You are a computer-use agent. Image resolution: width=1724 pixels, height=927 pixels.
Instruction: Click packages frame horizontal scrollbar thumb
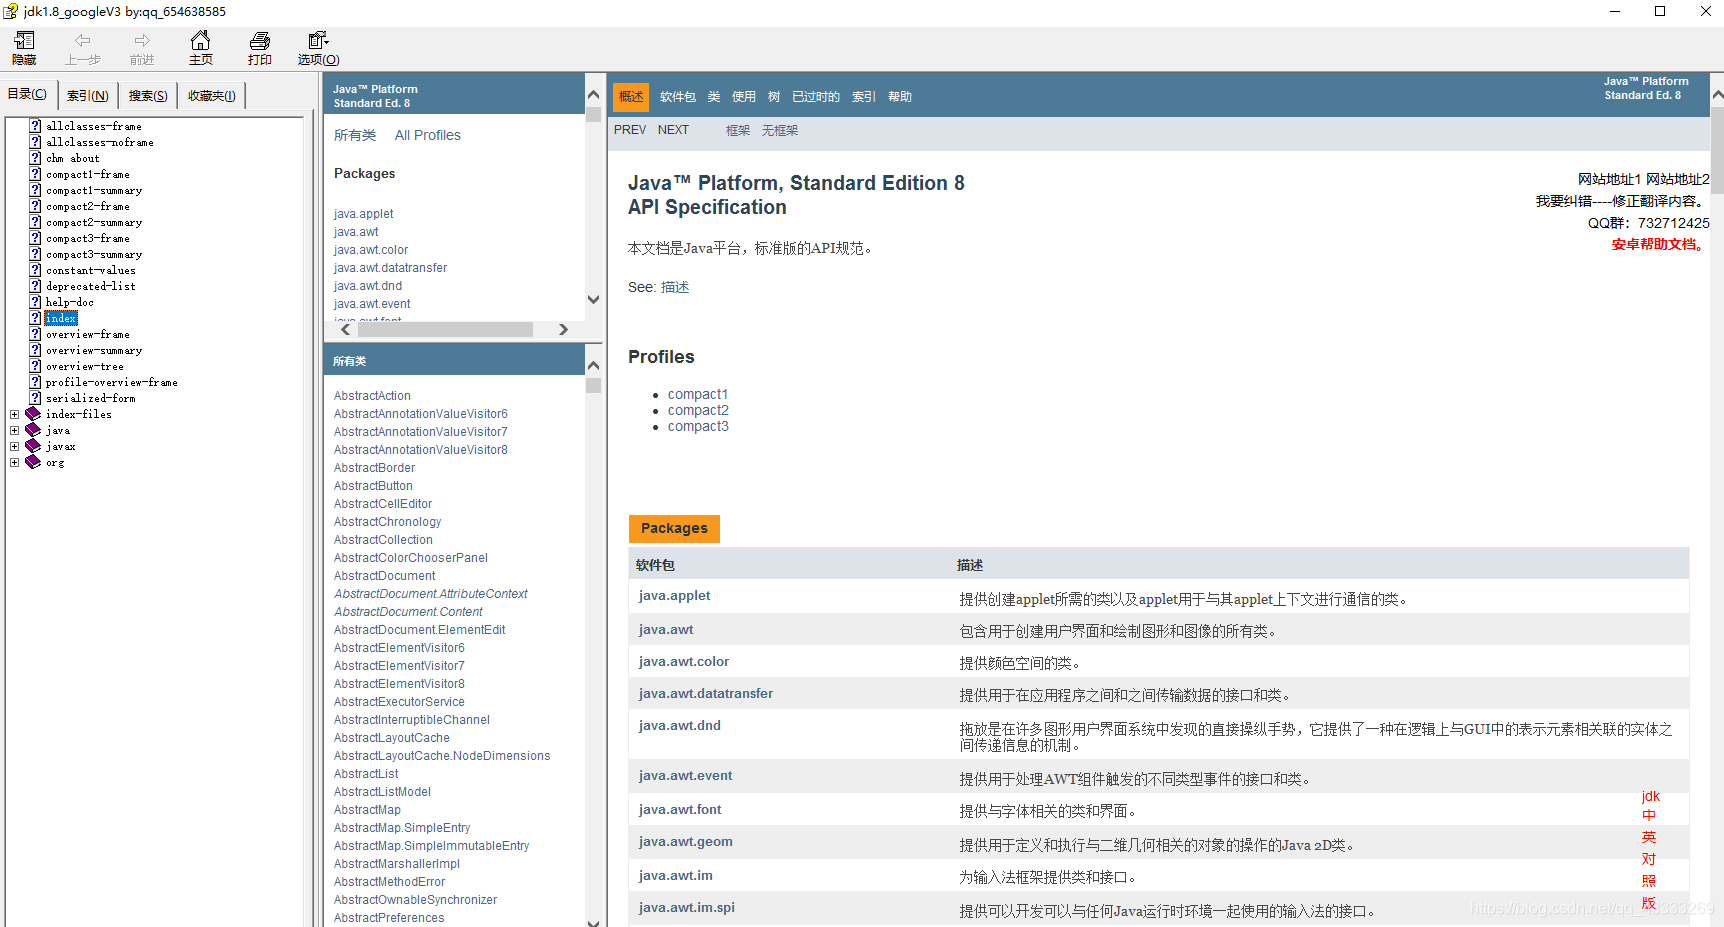(445, 329)
